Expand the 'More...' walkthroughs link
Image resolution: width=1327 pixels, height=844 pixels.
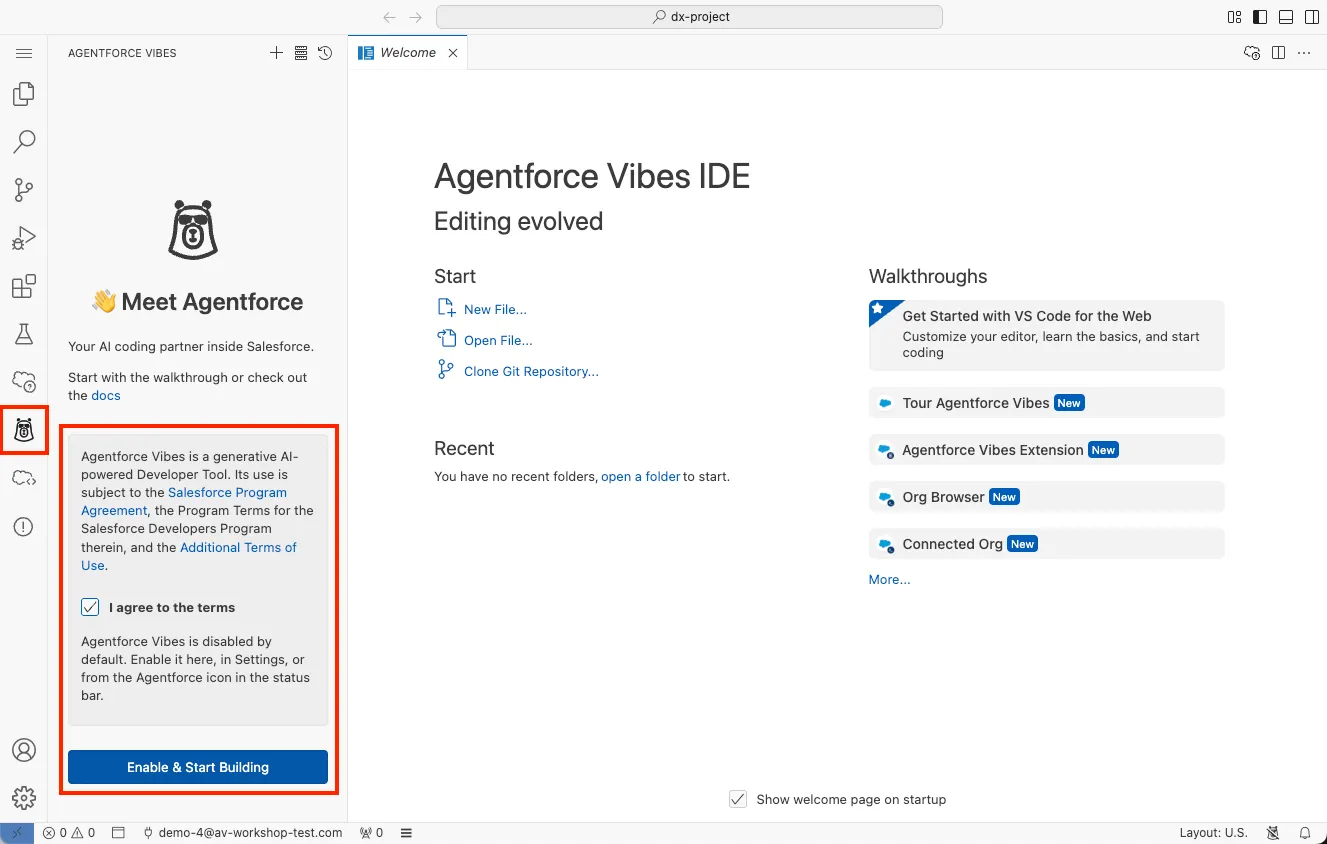click(x=889, y=579)
